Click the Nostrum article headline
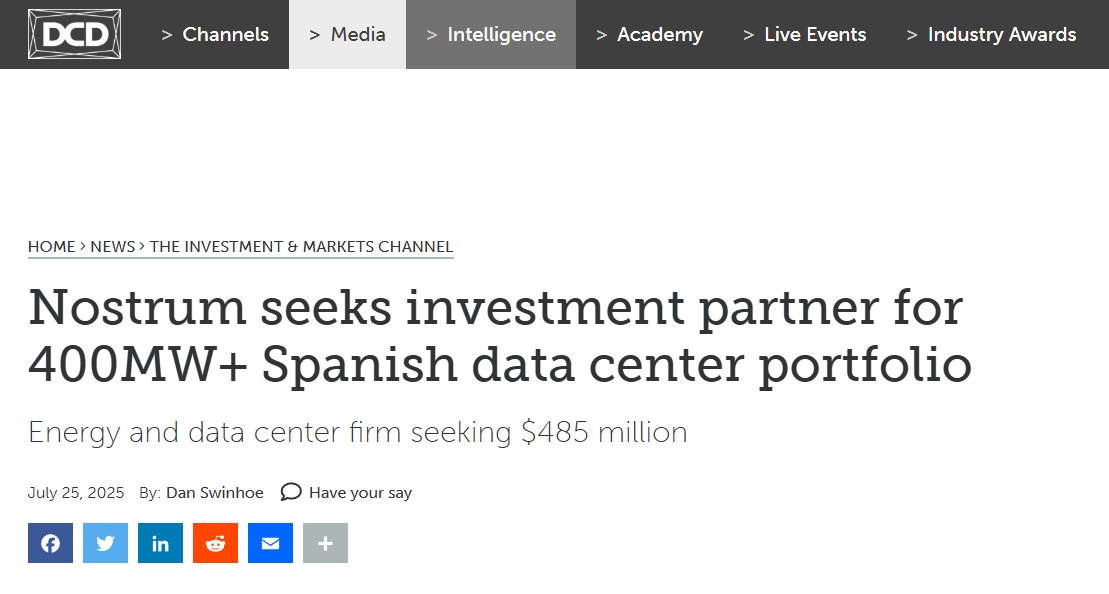Image resolution: width=1109 pixels, height=594 pixels. [500, 336]
